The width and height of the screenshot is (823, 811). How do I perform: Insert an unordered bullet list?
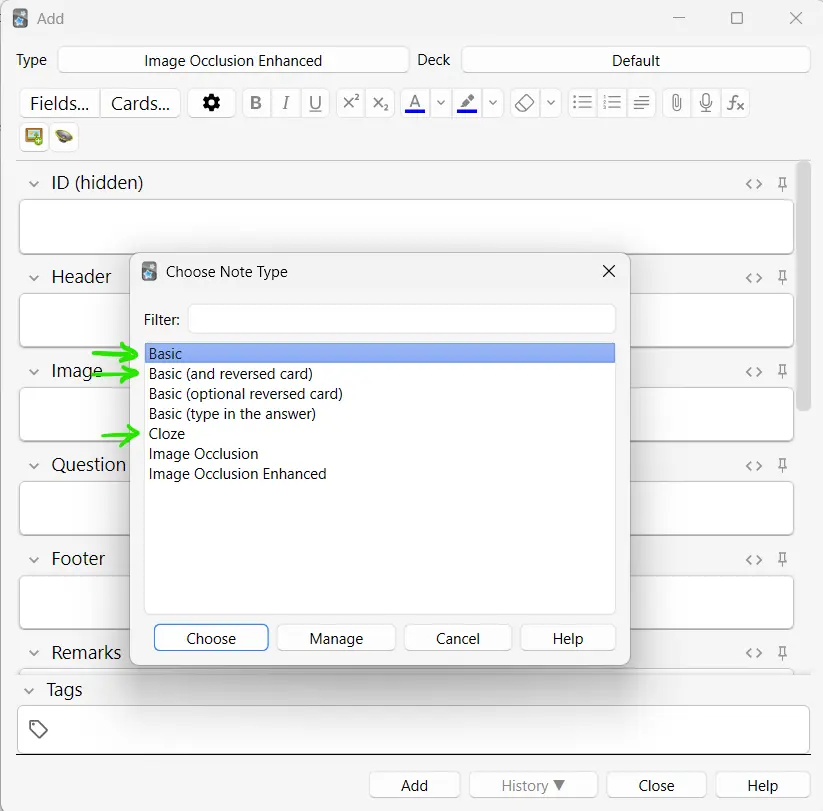pos(582,103)
